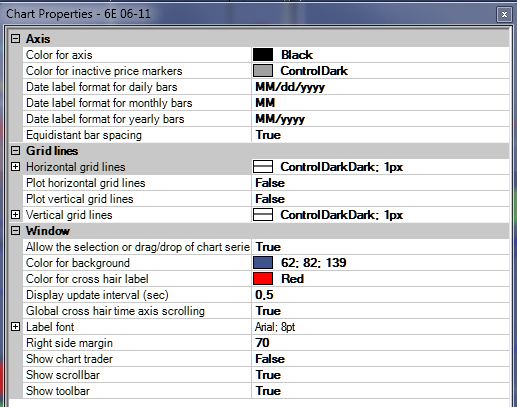Click the blue background color swatch
Screen dimensions: 517x407
263,263
